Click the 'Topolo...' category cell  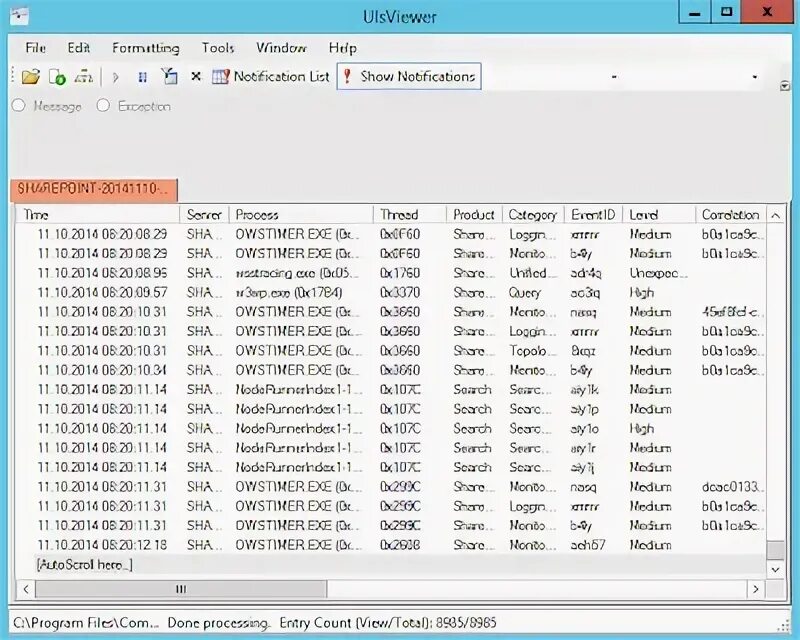[531, 351]
